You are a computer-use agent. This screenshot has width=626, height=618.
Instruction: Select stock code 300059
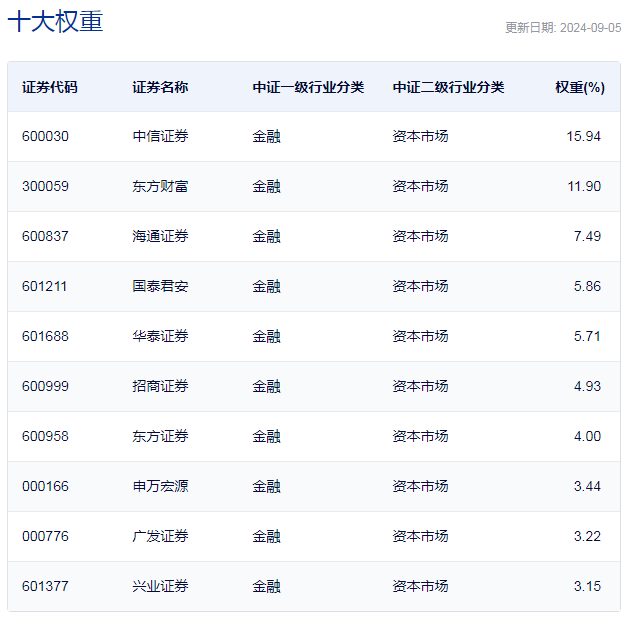[x=45, y=186]
